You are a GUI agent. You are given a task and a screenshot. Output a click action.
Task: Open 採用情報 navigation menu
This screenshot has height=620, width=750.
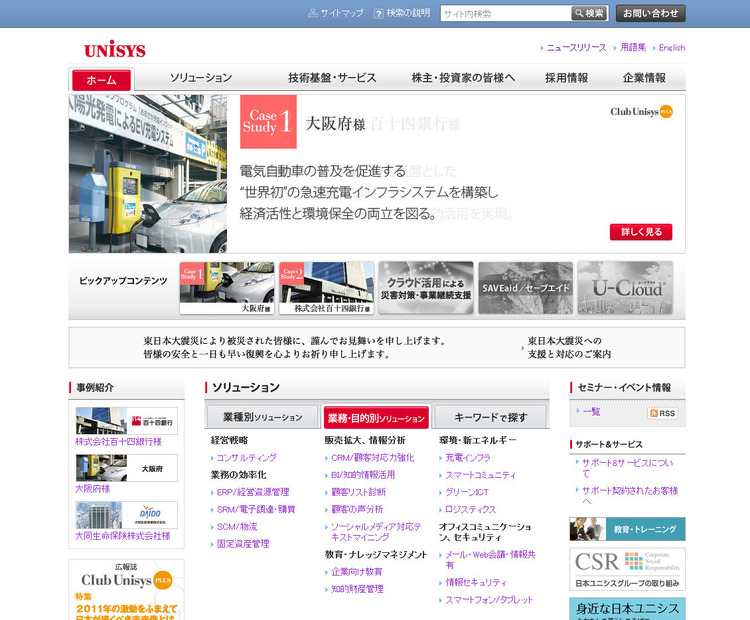coord(566,78)
